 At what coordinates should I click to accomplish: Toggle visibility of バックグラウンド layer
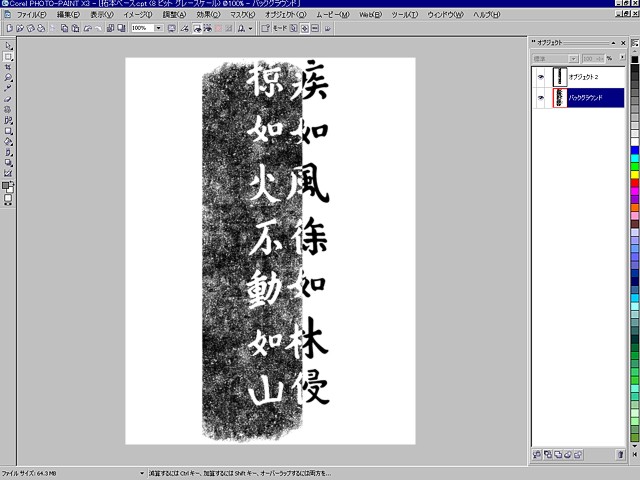[540, 98]
